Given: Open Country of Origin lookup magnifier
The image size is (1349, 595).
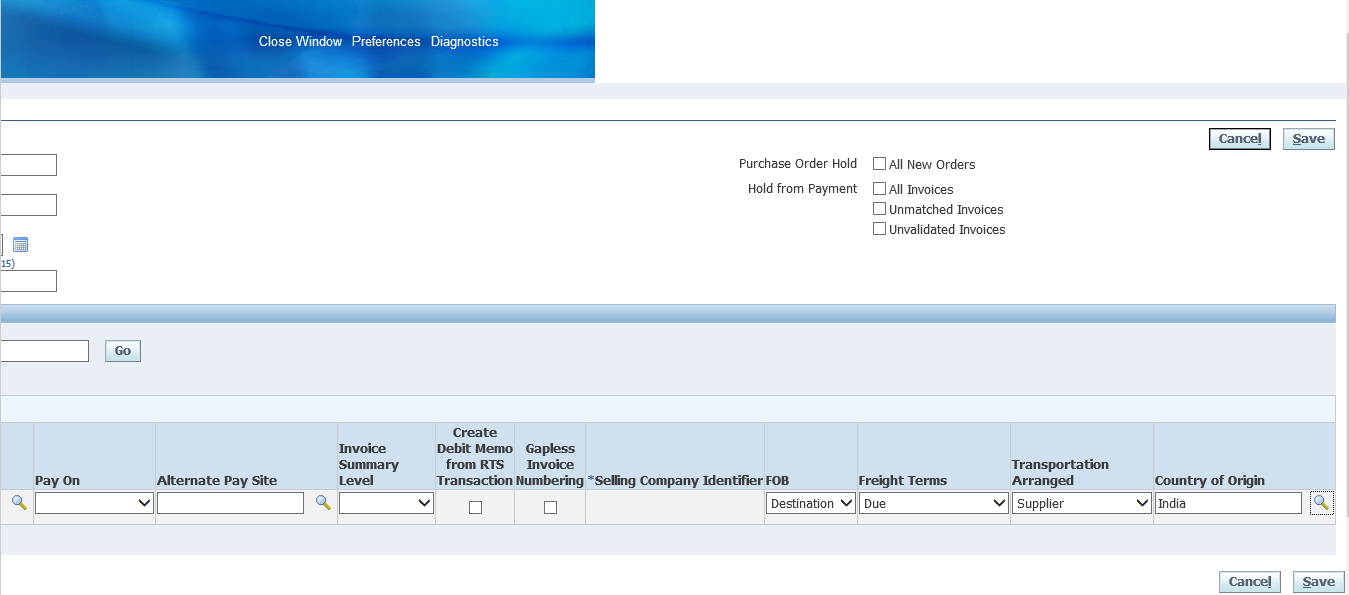Looking at the screenshot, I should (x=1321, y=503).
